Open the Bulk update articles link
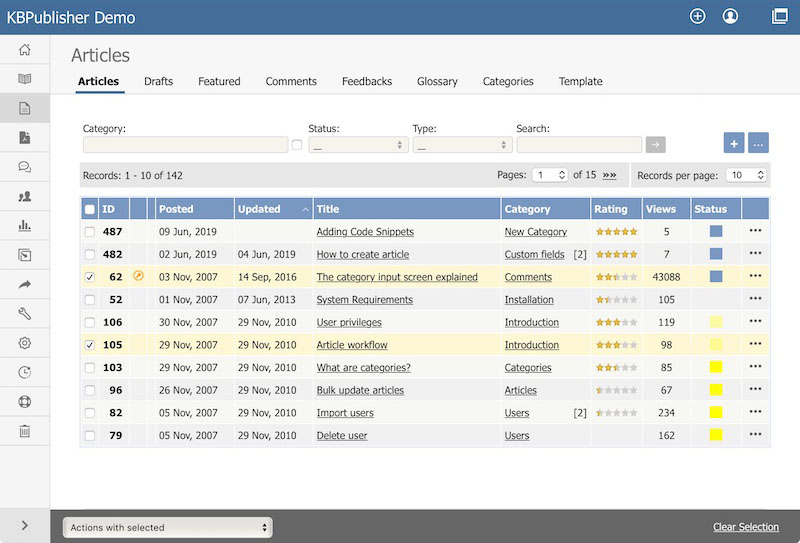 point(360,390)
